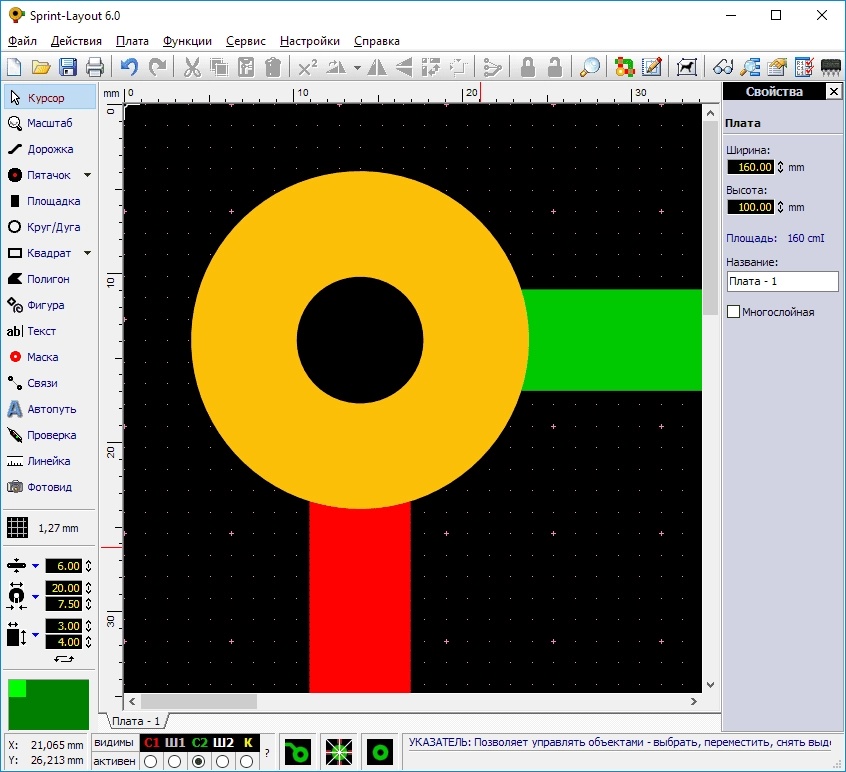846x772 pixels.
Task: Open the Настройки menu
Action: [x=310, y=41]
